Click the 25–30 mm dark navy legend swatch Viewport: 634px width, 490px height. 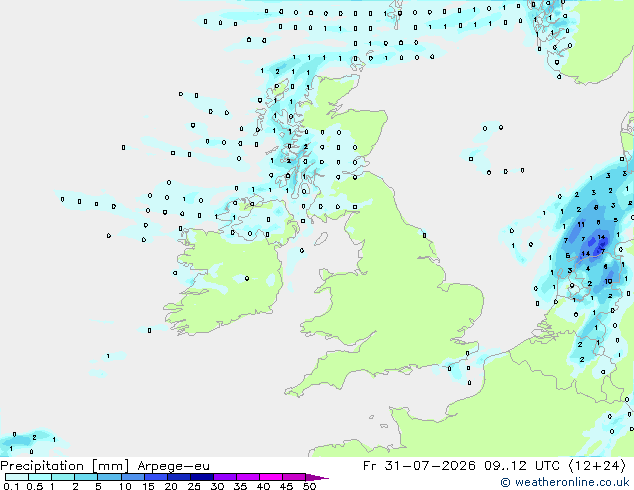(201, 477)
